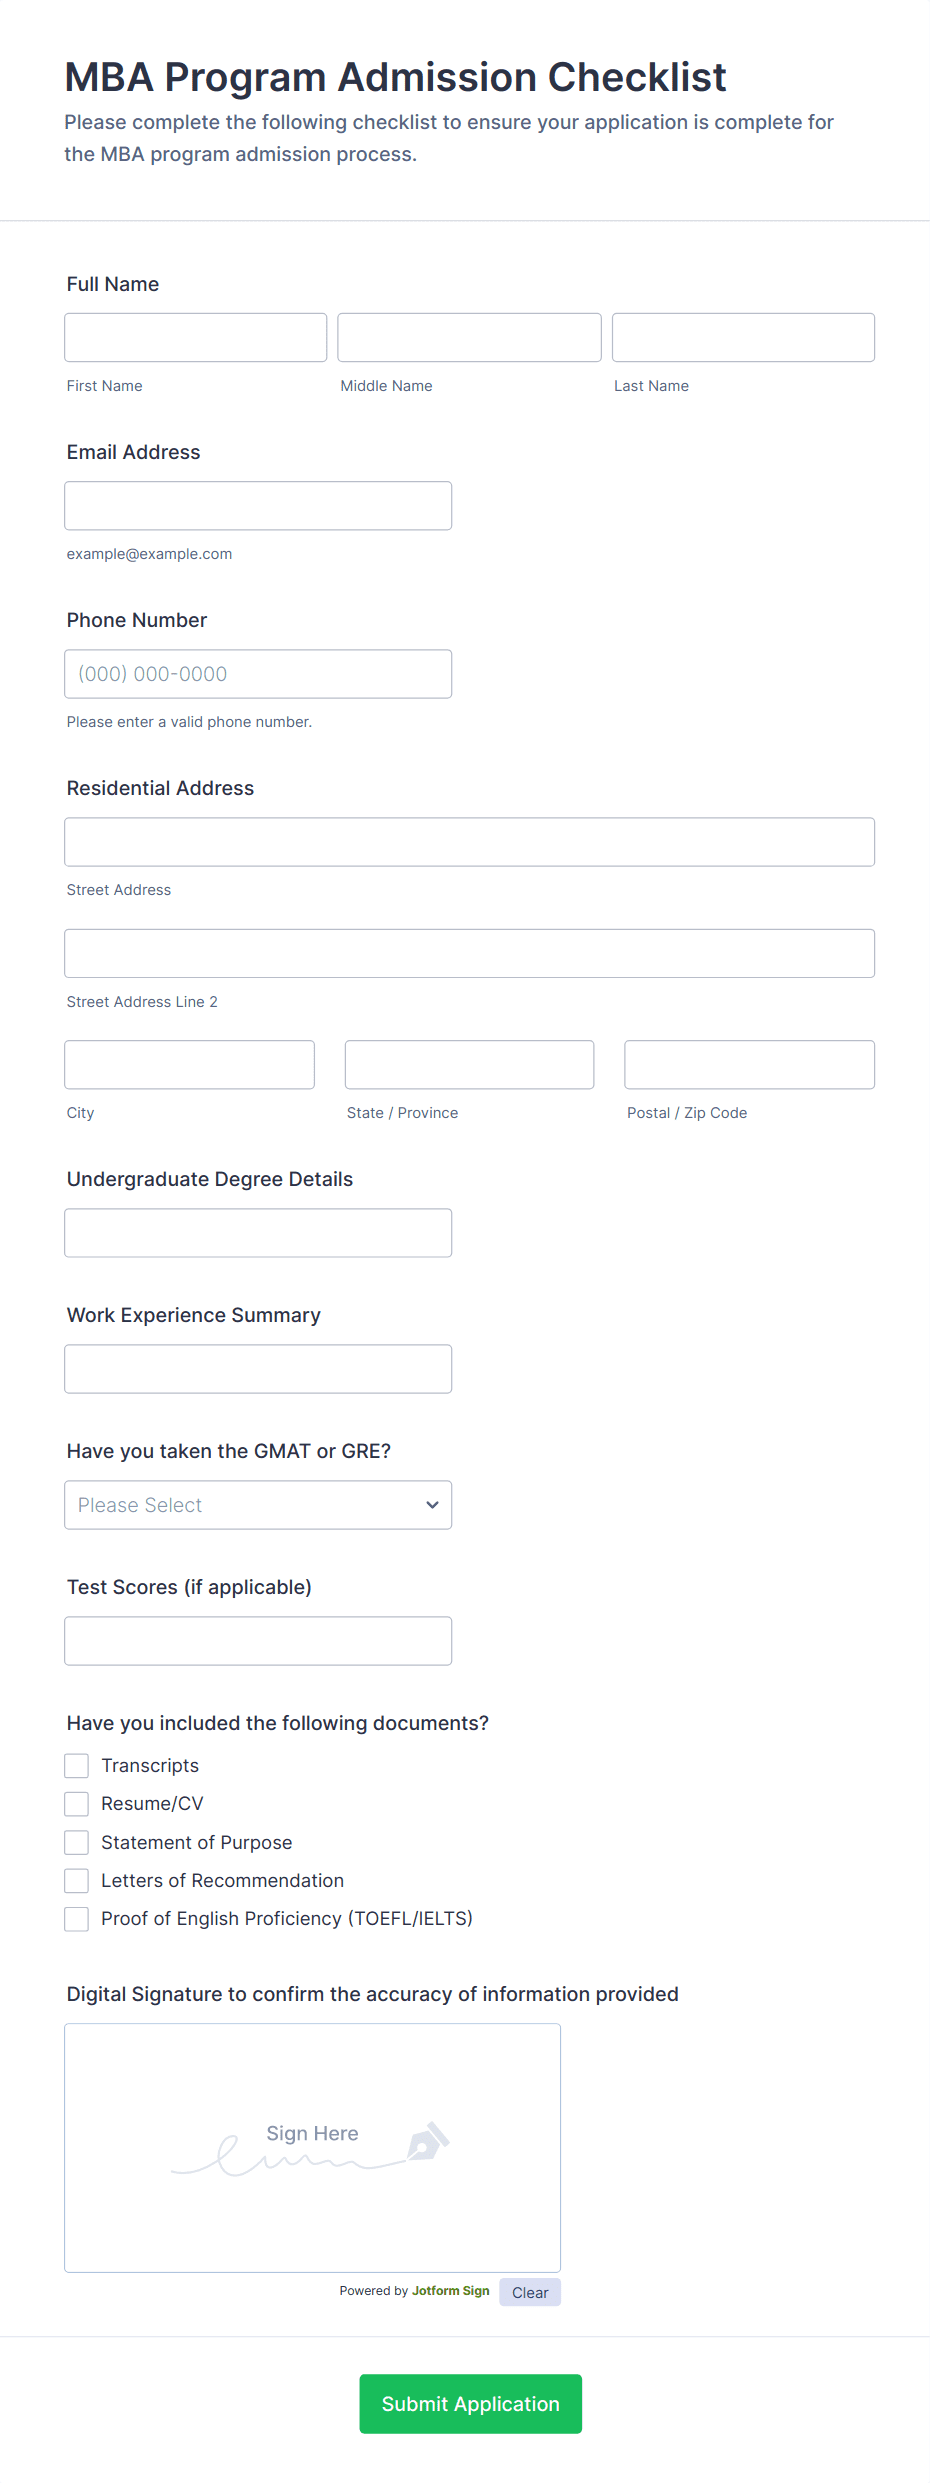
Task: Click the Phone Number input field
Action: point(258,673)
